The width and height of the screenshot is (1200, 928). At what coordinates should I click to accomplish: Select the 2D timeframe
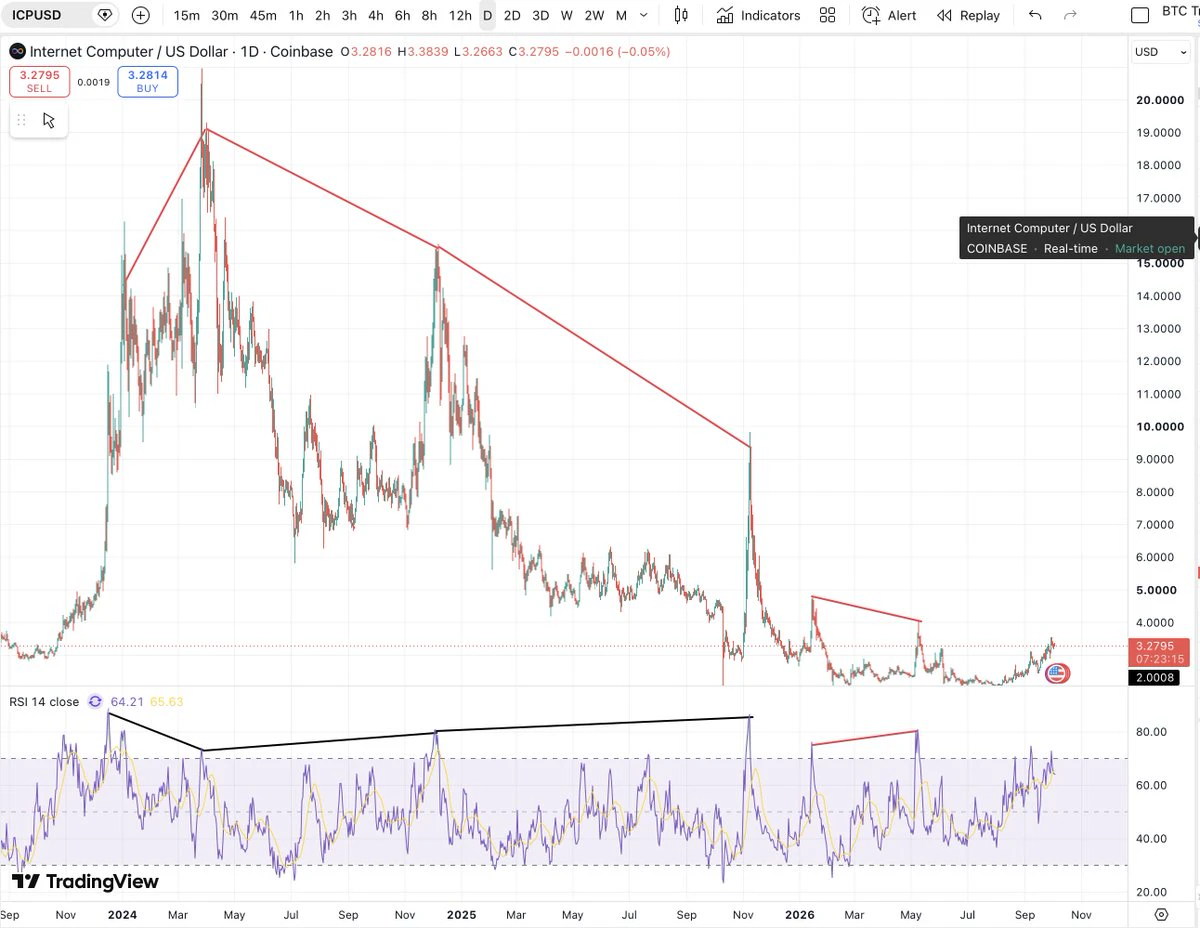[x=512, y=15]
